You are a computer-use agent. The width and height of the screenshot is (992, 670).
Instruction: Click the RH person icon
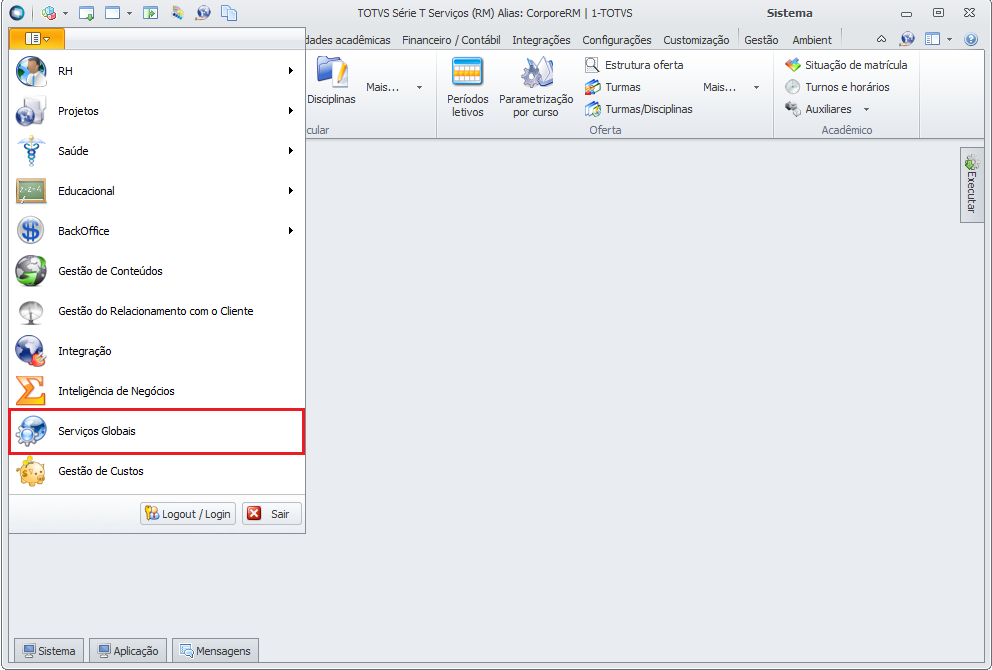click(31, 71)
